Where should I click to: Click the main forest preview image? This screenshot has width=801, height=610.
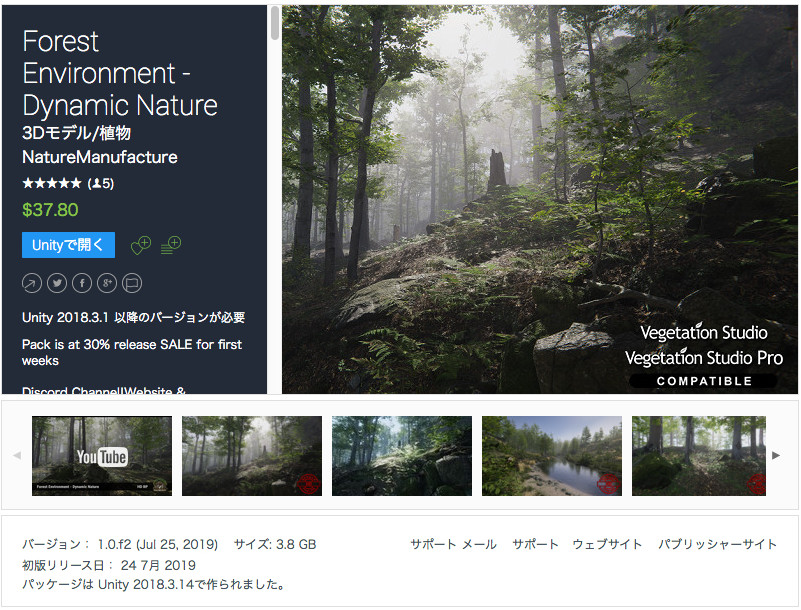539,199
